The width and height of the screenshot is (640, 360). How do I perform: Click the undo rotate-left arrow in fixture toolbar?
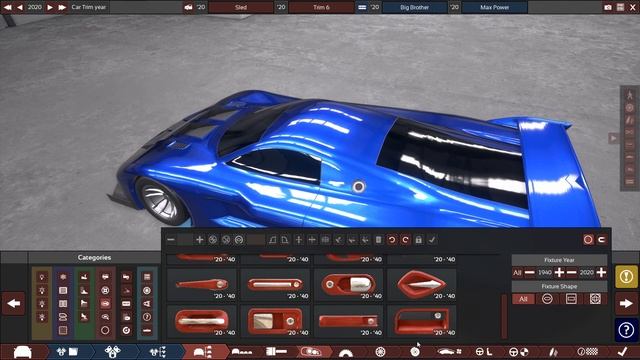(392, 240)
